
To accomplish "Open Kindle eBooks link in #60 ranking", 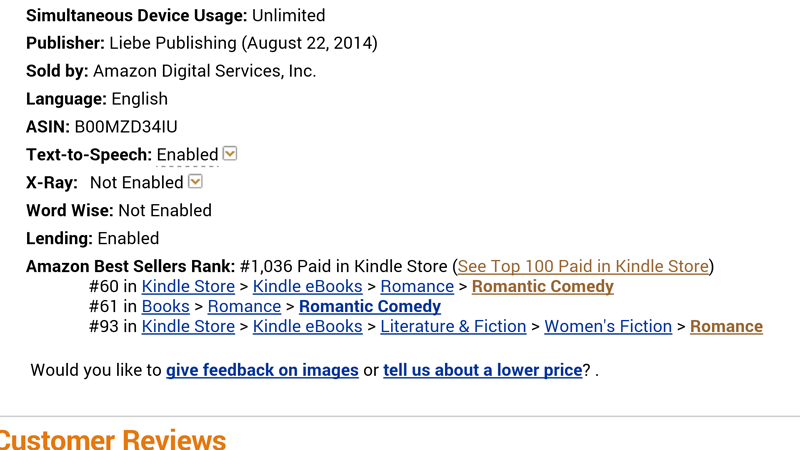I will (x=308, y=286).
